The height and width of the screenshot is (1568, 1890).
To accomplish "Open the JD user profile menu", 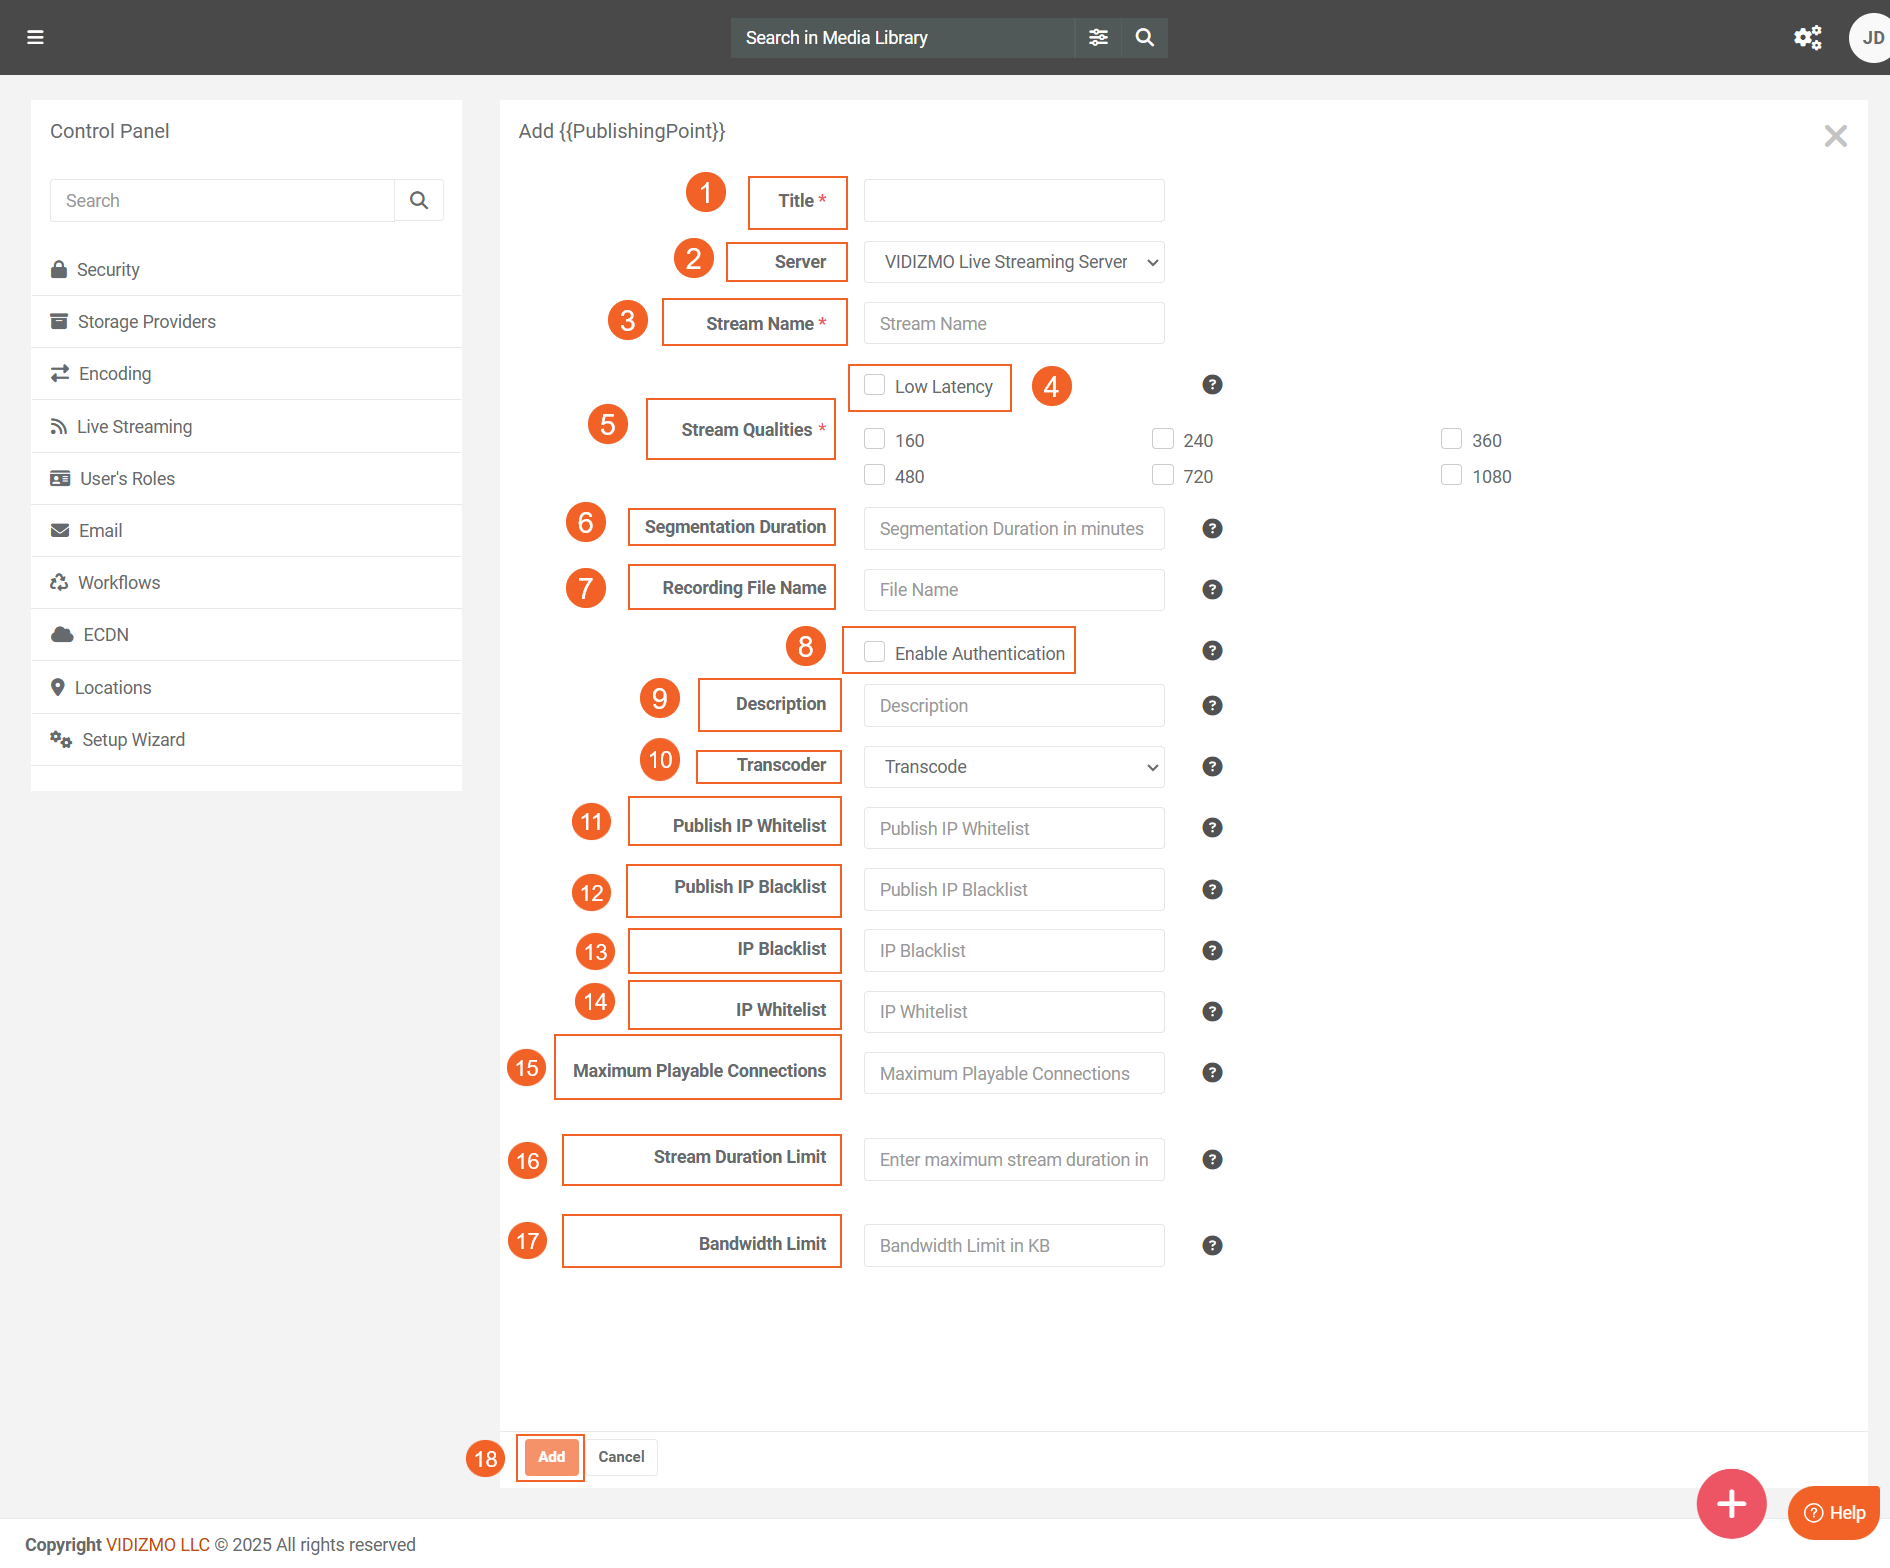I will tap(1871, 37).
